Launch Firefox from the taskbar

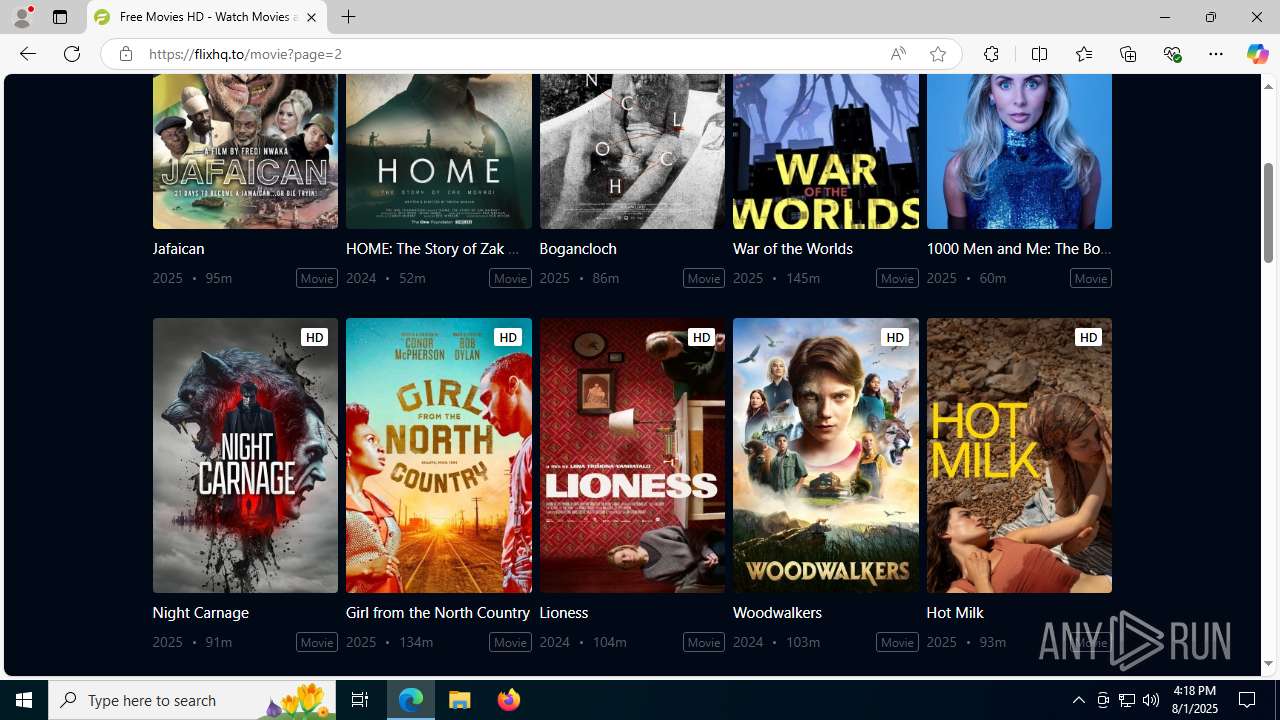click(509, 700)
